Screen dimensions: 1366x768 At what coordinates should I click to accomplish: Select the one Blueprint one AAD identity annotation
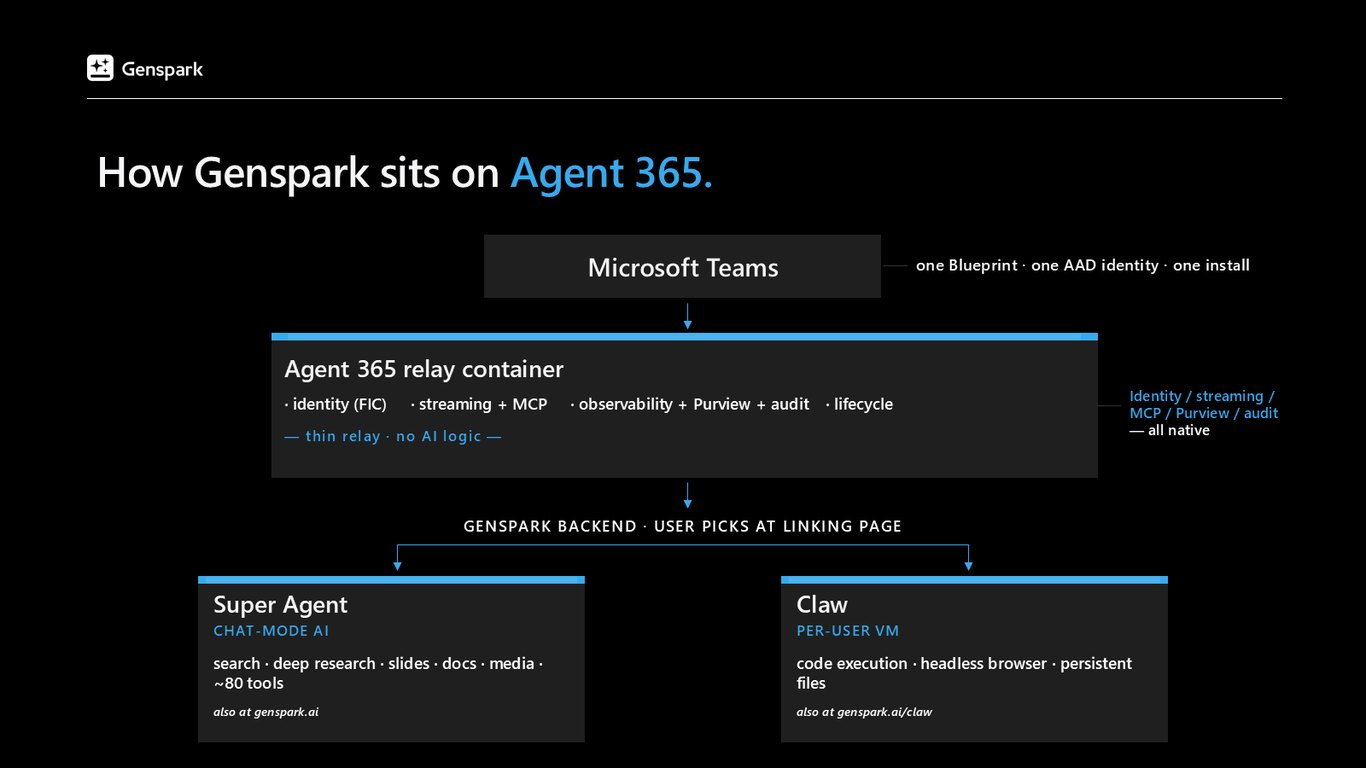pyautogui.click(x=1083, y=265)
